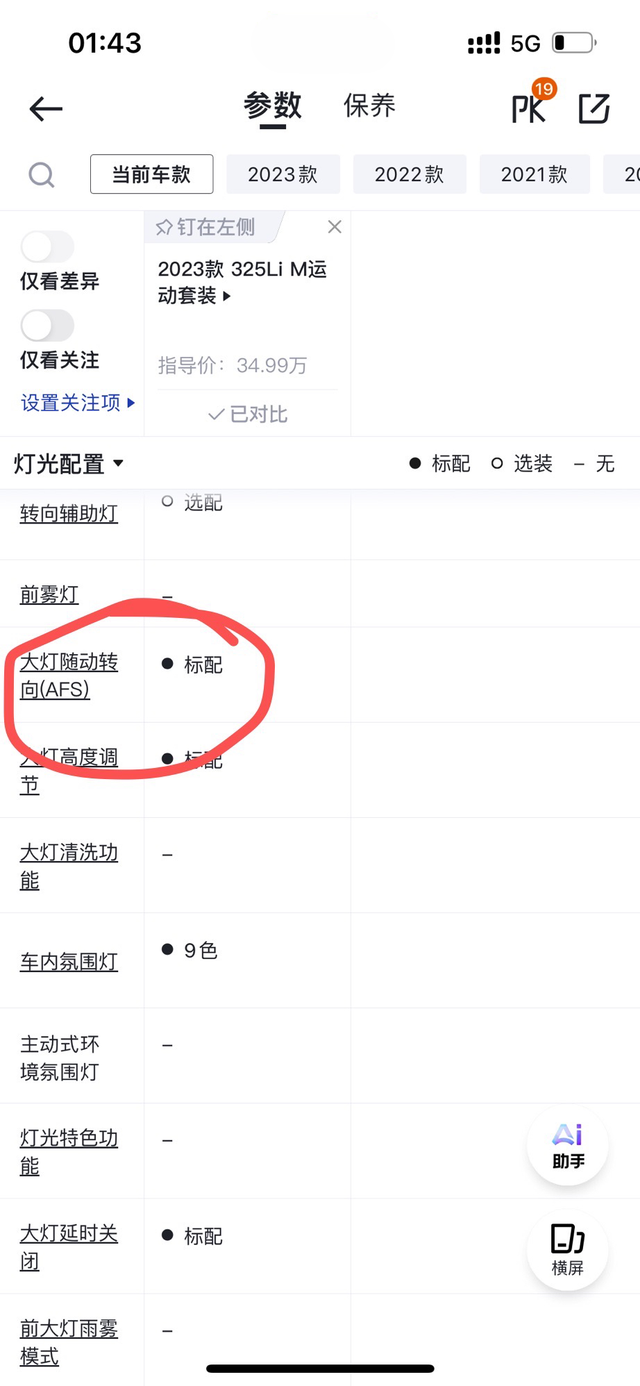Open the 车内氛围灯 explanation link
The height and width of the screenshot is (1386, 640).
point(69,962)
